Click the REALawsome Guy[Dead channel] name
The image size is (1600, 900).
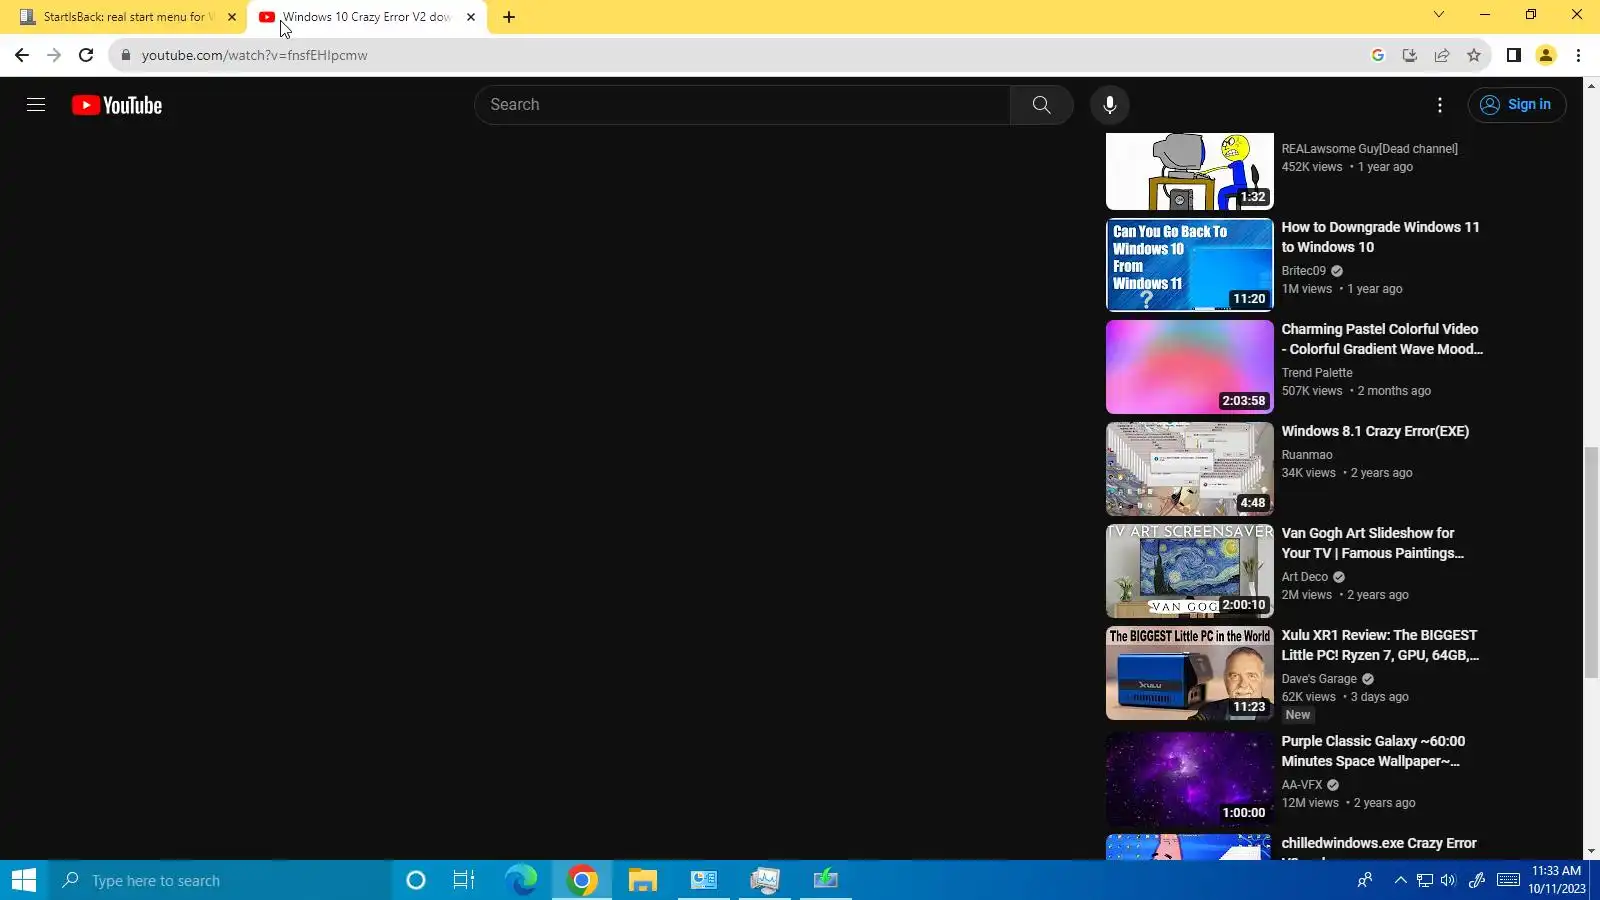(1370, 149)
